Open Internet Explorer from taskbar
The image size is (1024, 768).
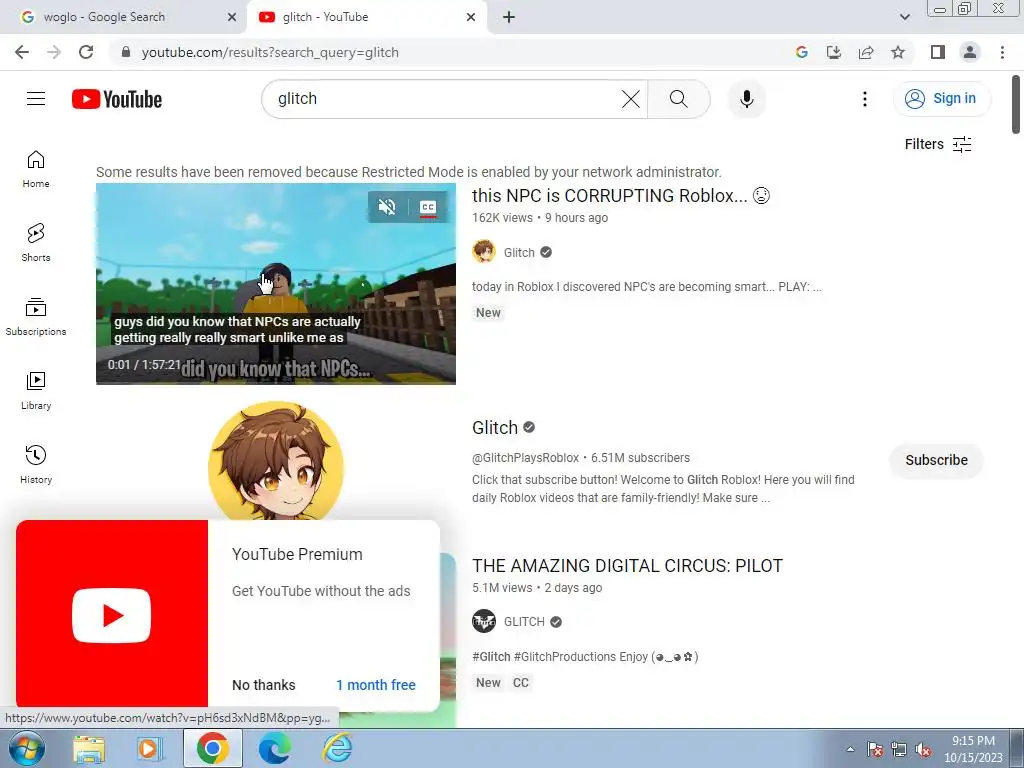point(338,749)
